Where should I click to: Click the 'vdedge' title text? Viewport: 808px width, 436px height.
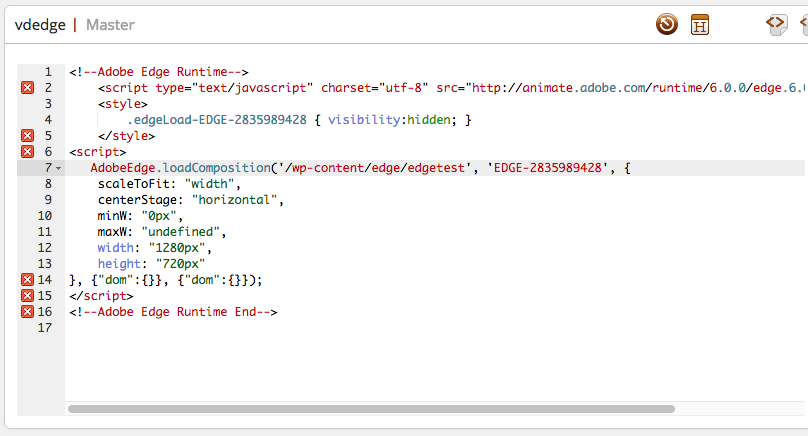tap(40, 25)
